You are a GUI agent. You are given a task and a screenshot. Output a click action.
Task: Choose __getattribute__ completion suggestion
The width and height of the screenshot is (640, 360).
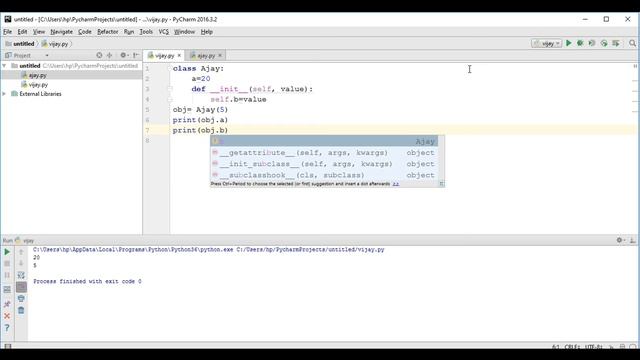point(324,153)
